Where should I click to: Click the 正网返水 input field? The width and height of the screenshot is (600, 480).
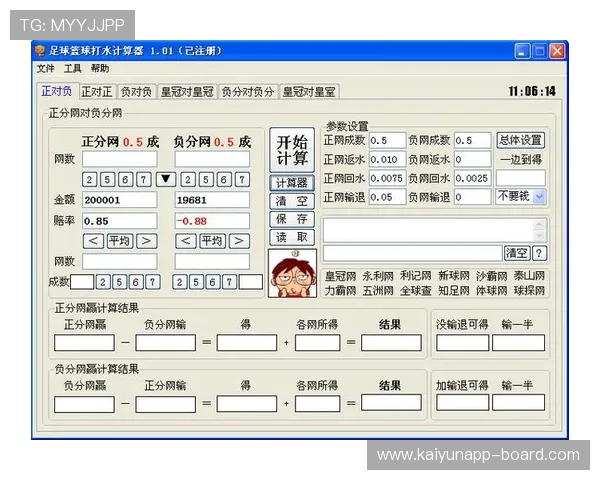pyautogui.click(x=386, y=159)
